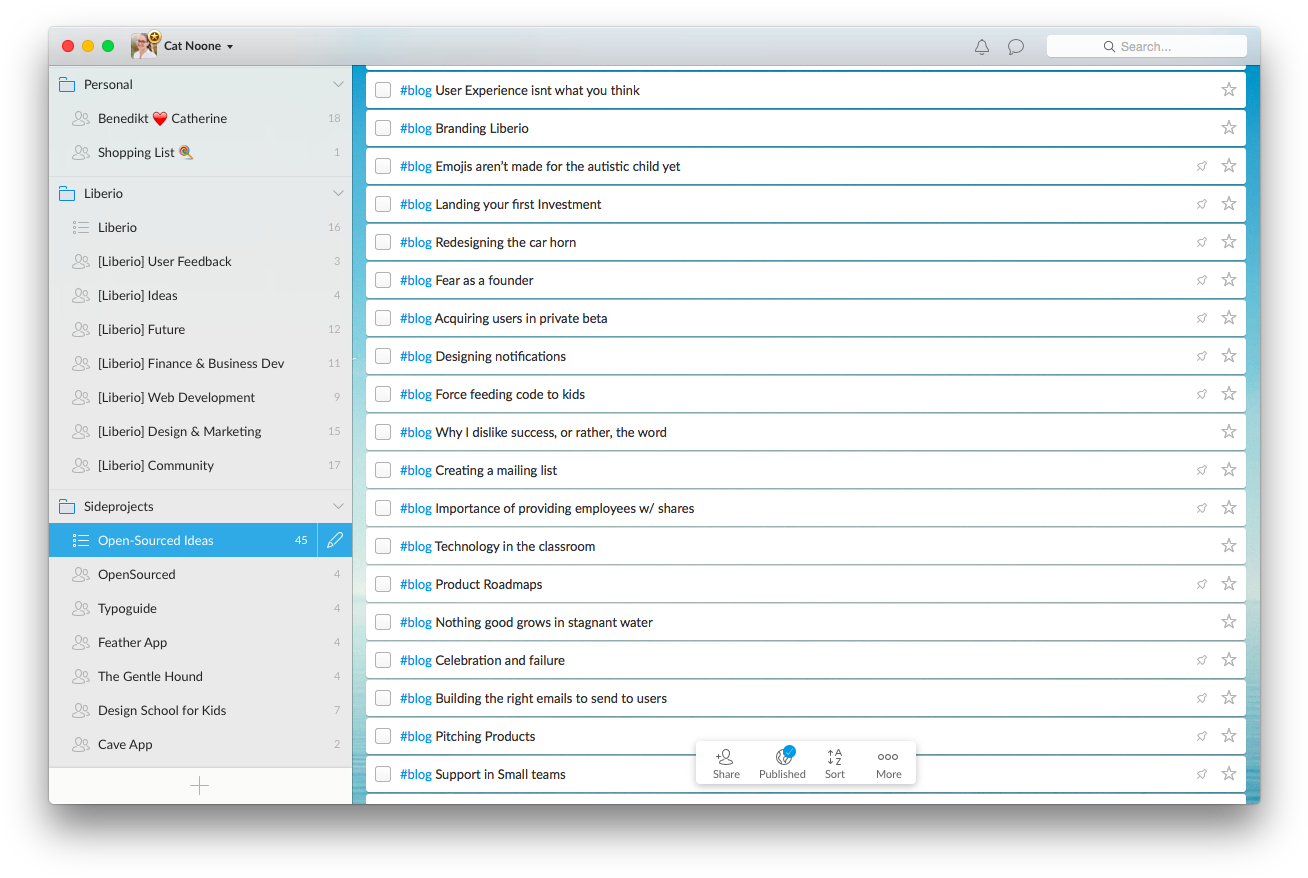Select the Shopping List in the sidebar
Screen dimensions: 1308x878
click(137, 153)
